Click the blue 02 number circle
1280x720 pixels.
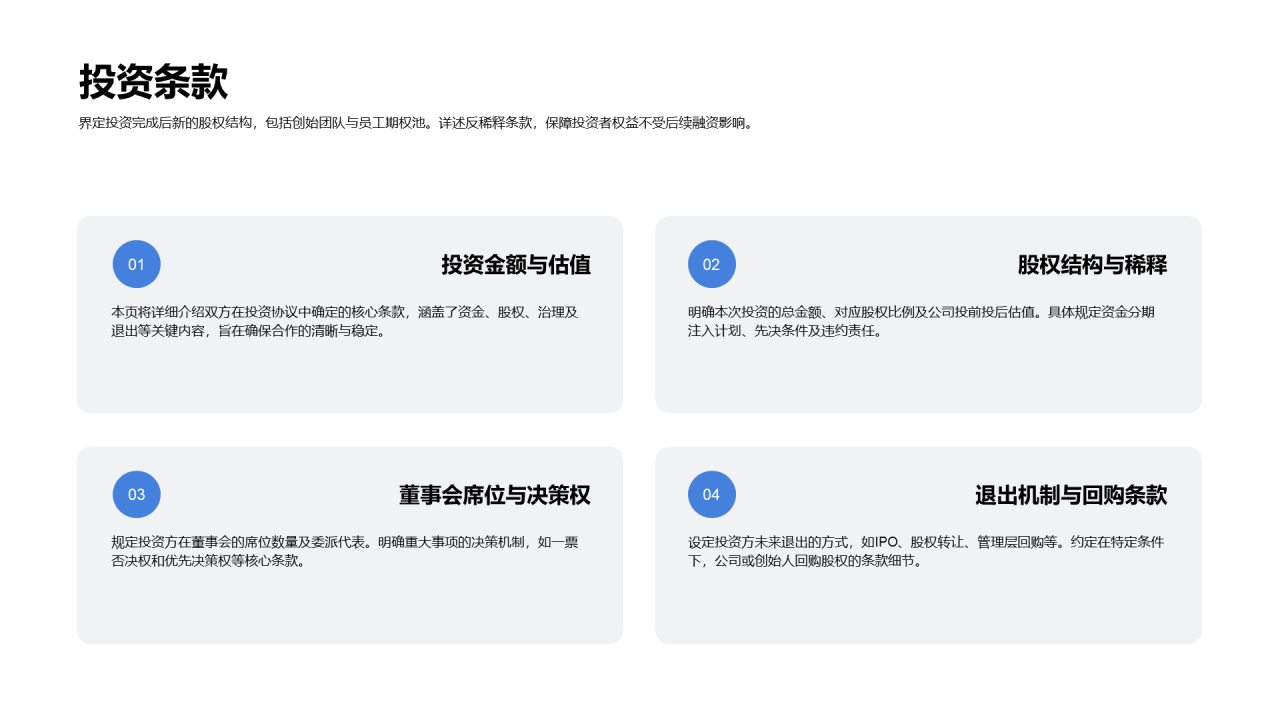pos(711,264)
